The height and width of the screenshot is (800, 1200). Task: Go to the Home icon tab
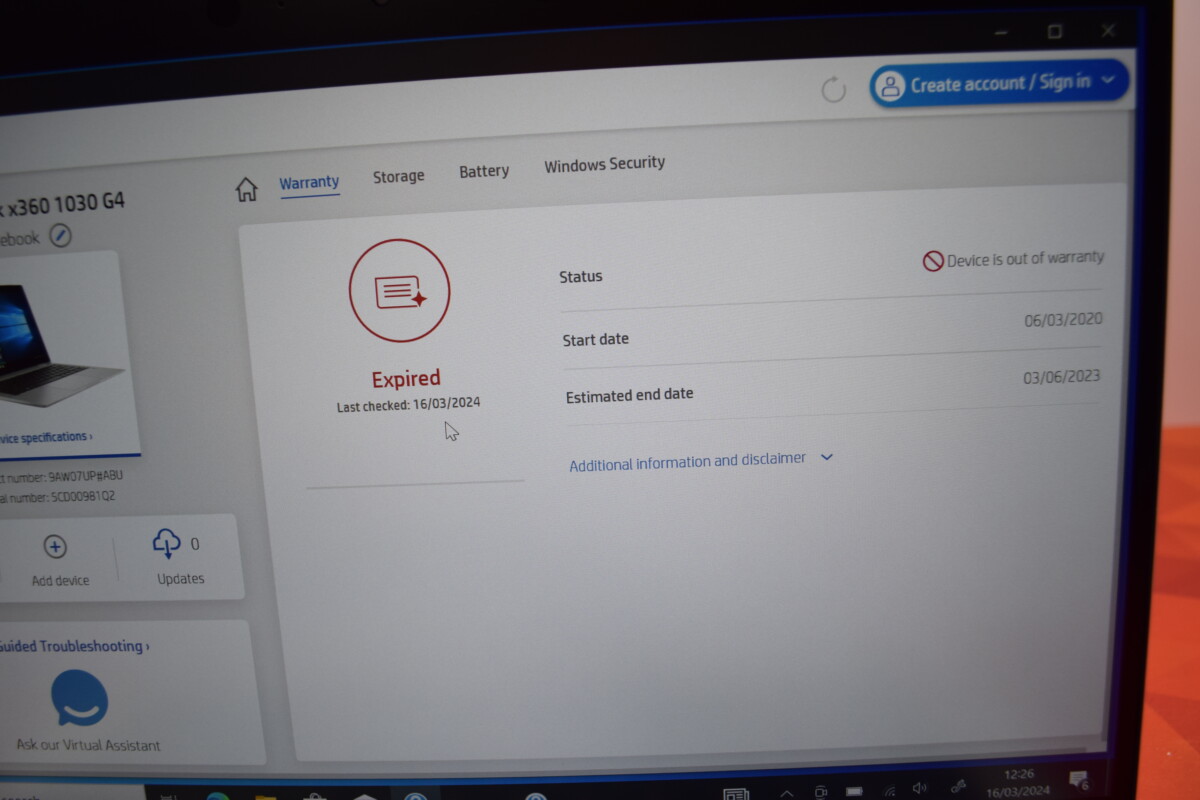tap(246, 189)
